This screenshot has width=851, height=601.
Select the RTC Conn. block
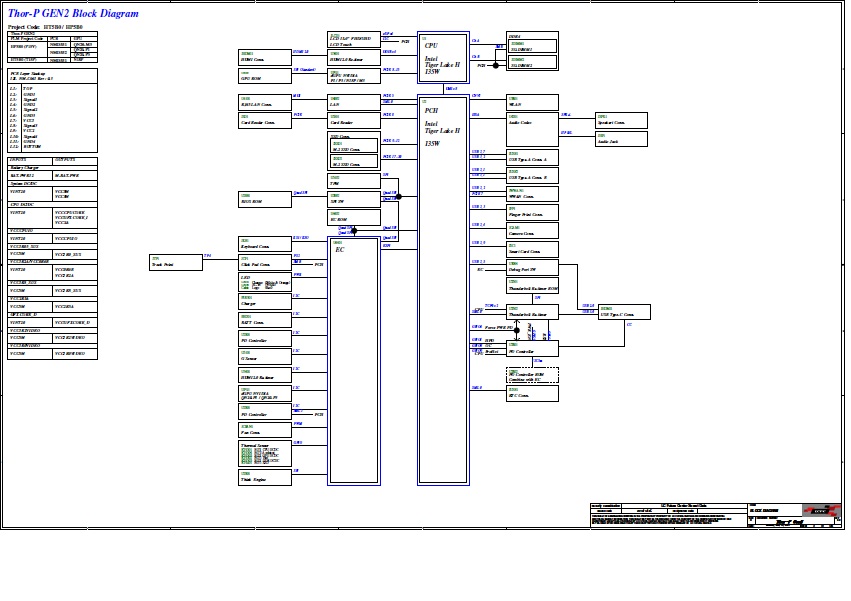click(x=532, y=394)
